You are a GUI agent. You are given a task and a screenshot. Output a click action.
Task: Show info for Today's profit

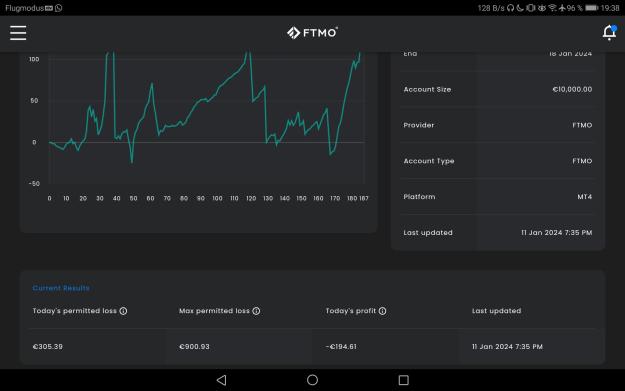(x=382, y=311)
